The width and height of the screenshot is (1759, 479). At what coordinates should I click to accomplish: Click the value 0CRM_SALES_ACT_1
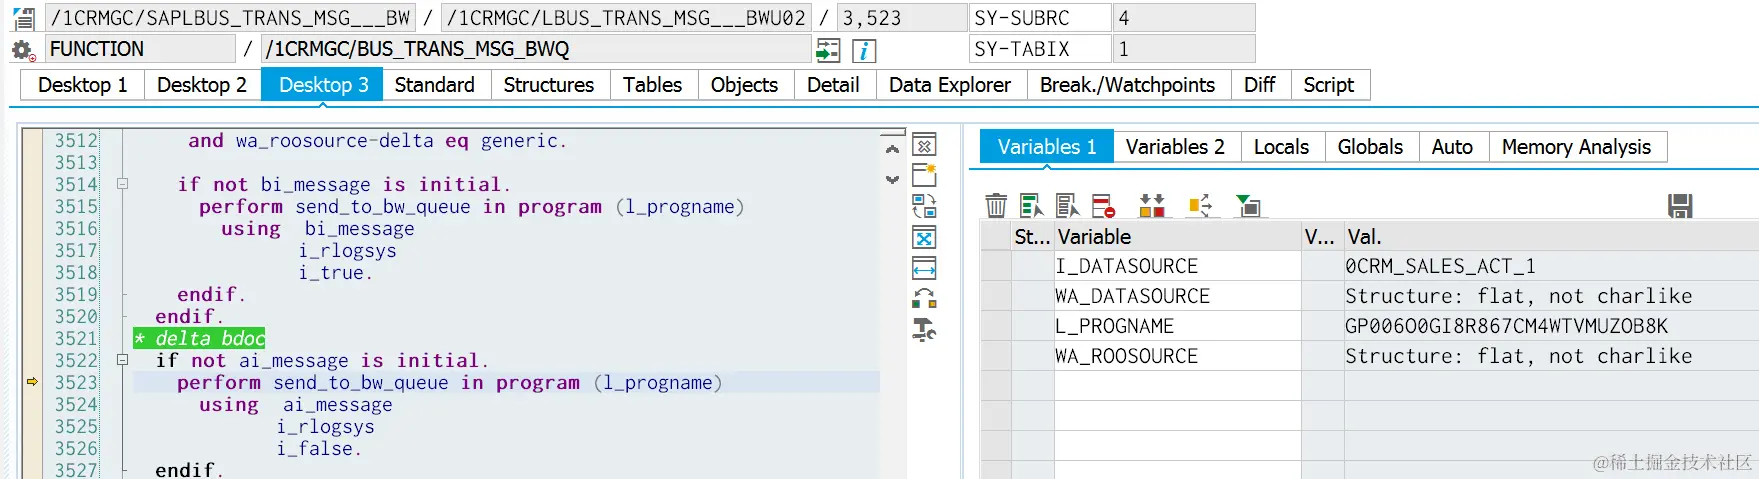1440,266
